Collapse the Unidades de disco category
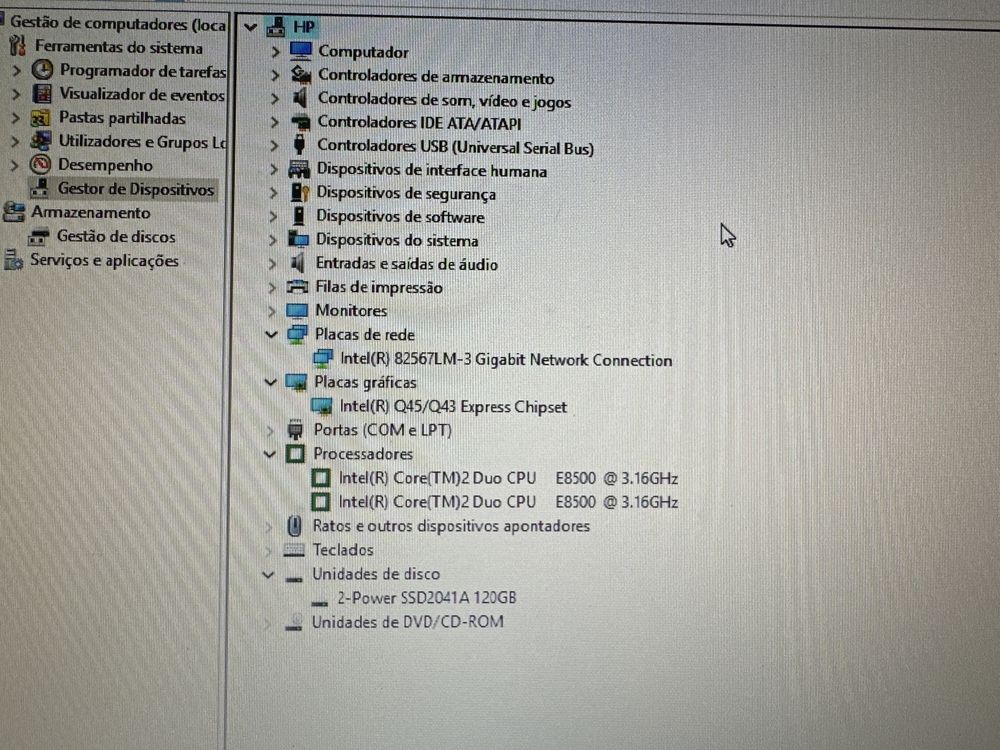1000x750 pixels. click(268, 575)
